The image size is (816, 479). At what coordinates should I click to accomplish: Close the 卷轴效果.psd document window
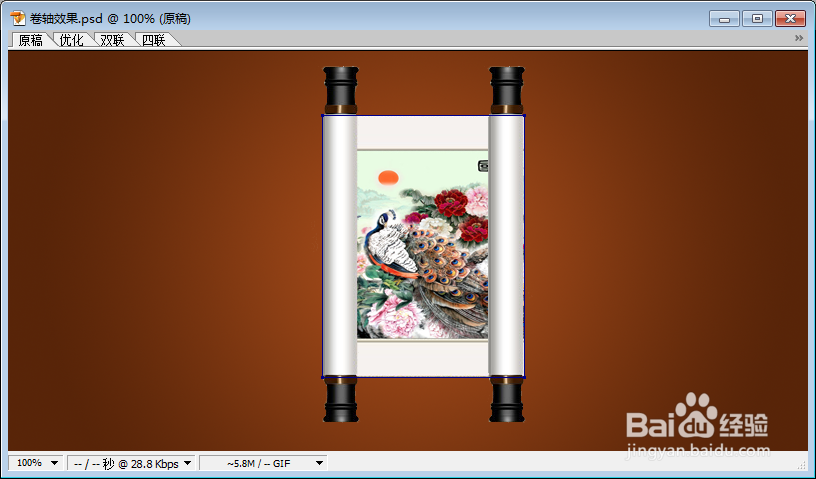pos(790,19)
